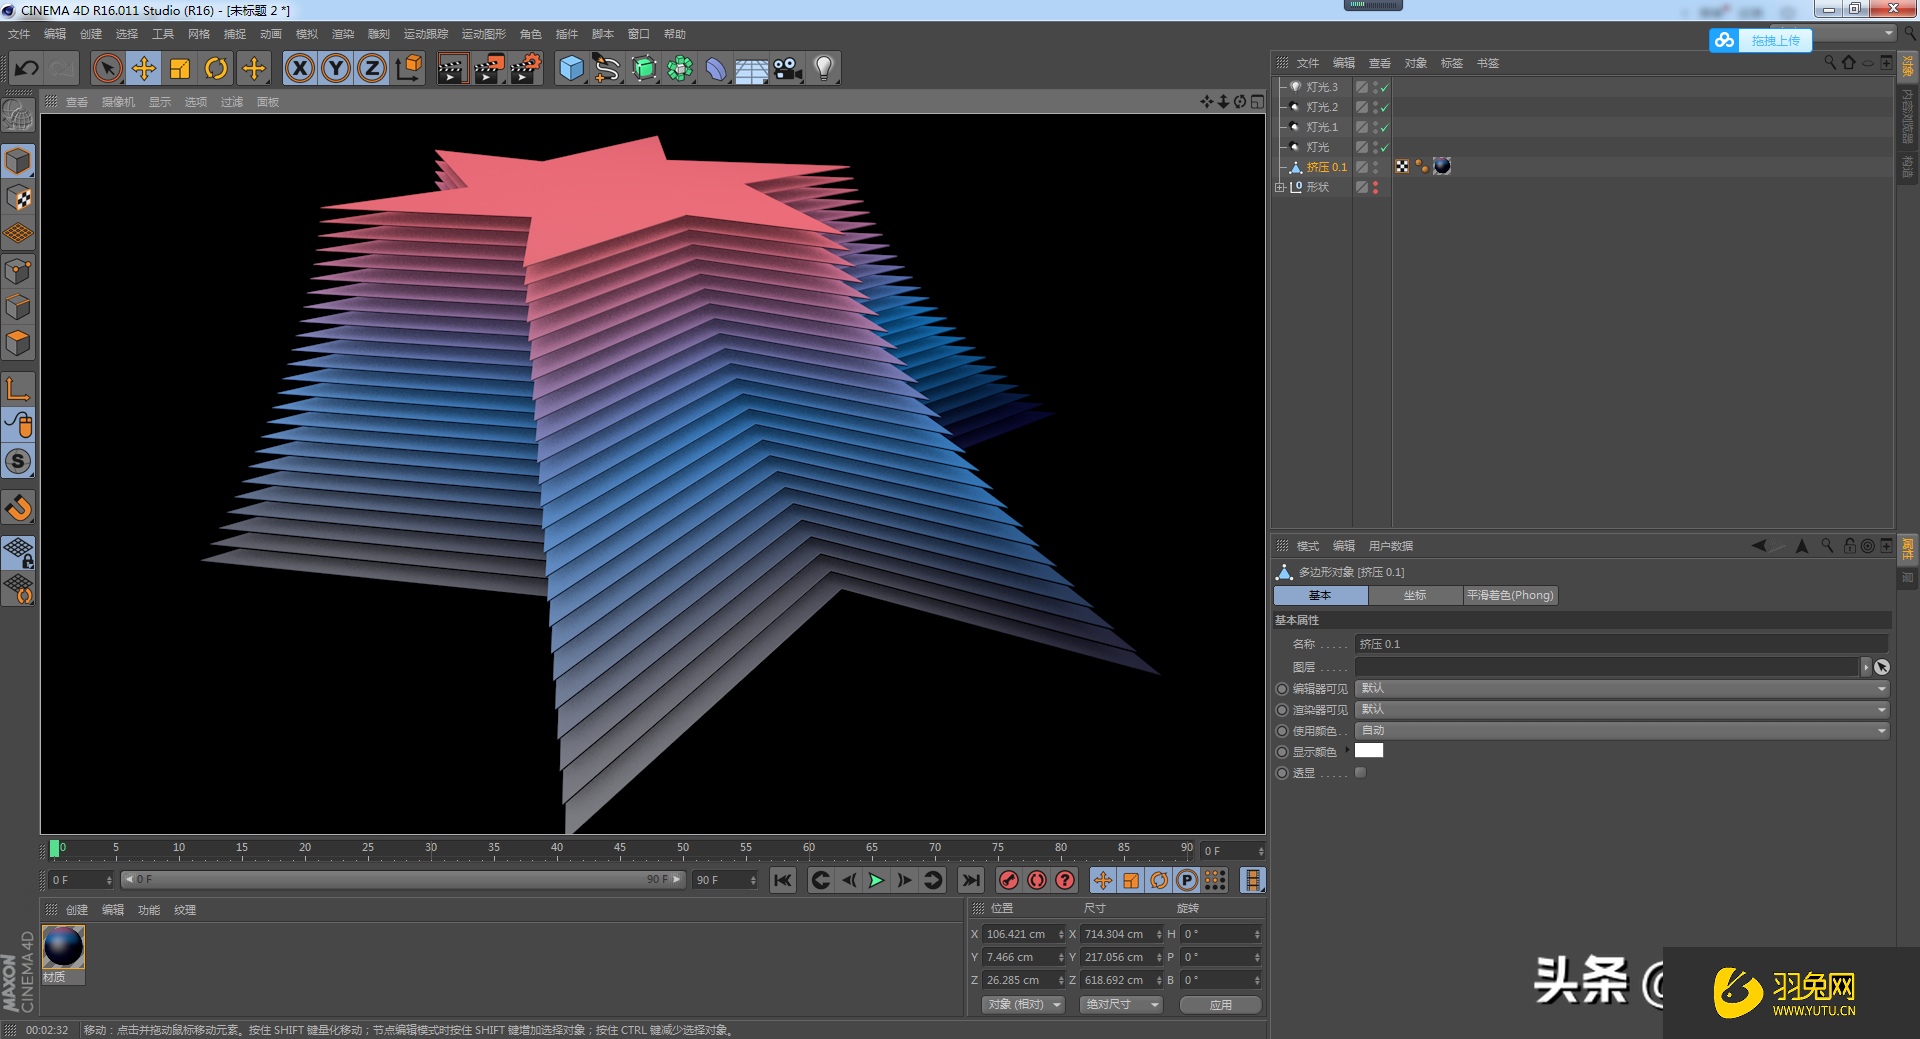Open the 编辑器可见 dropdown set to 默认
Viewport: 1920px width, 1039px height.
[x=1620, y=688]
